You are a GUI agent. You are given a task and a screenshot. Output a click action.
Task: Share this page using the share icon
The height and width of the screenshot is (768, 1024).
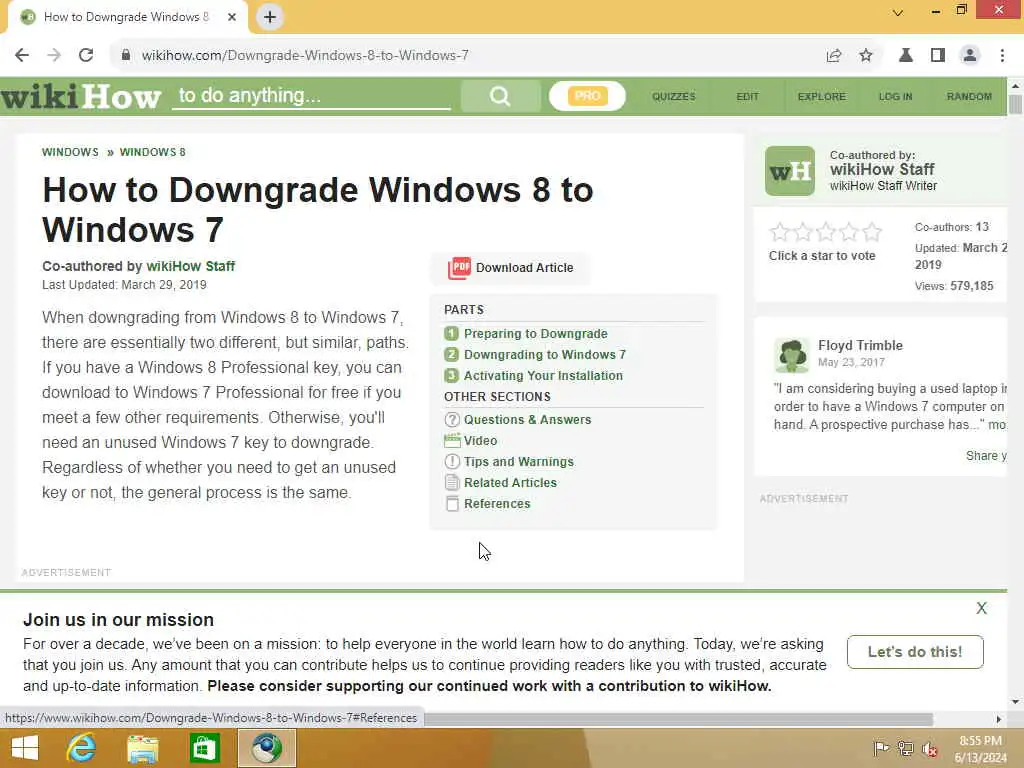[x=834, y=56]
